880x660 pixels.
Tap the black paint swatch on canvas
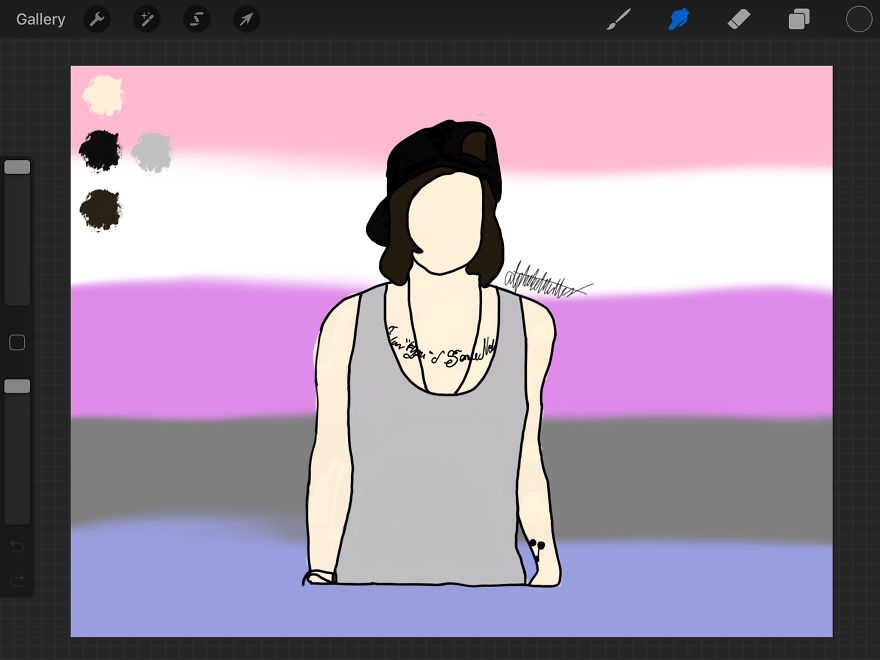tap(99, 152)
